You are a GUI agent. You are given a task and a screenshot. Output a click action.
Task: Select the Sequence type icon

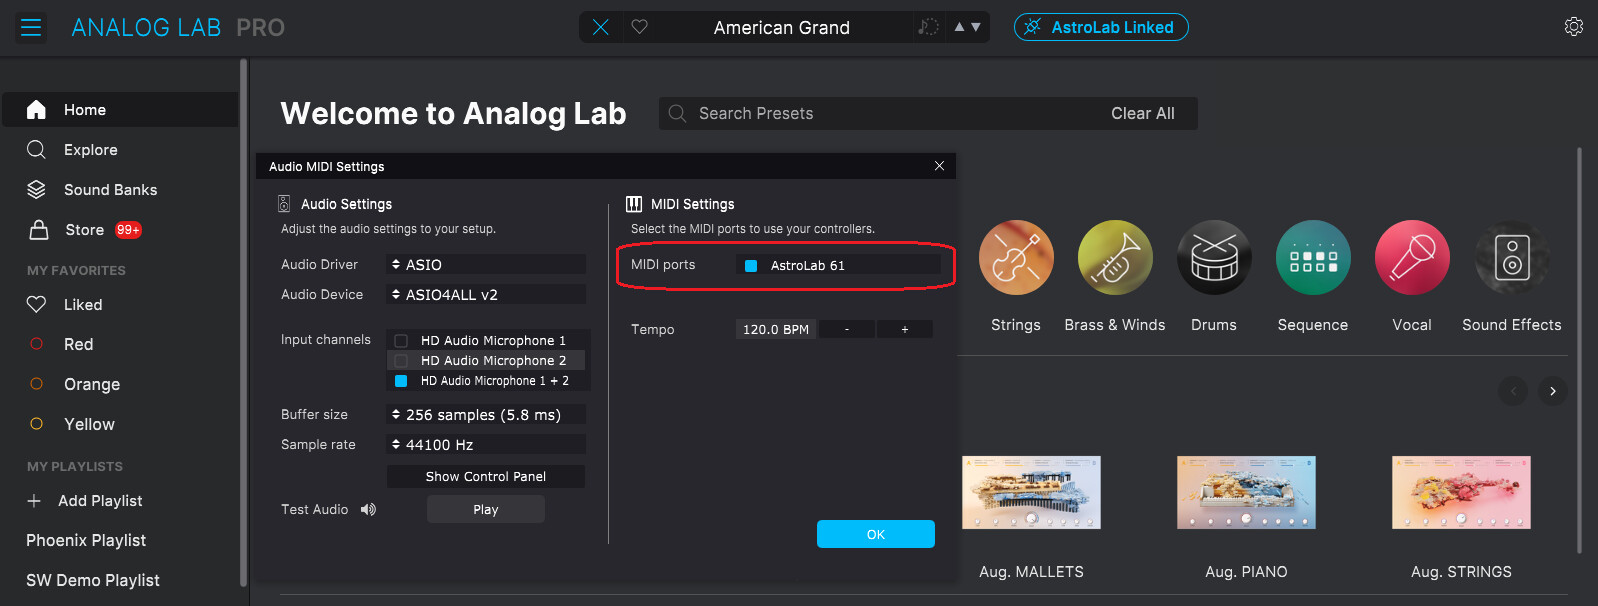point(1313,257)
